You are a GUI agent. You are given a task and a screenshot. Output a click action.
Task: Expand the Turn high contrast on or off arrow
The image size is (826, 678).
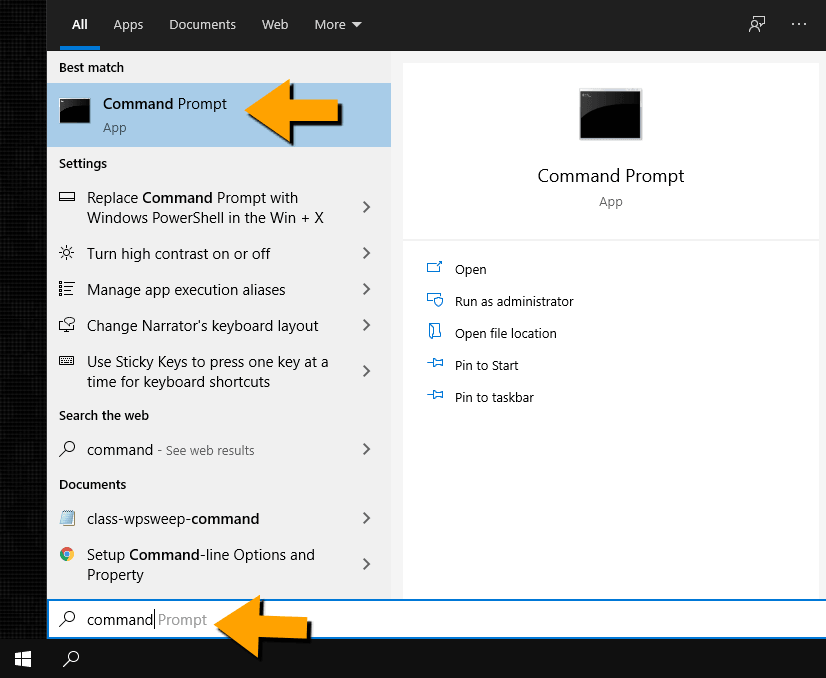point(366,254)
